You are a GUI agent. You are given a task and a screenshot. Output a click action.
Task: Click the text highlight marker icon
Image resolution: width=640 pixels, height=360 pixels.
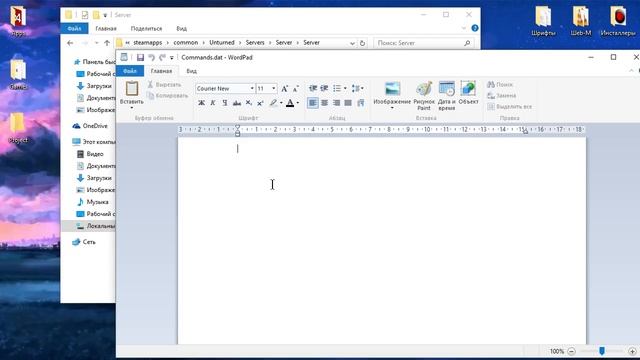click(273, 103)
